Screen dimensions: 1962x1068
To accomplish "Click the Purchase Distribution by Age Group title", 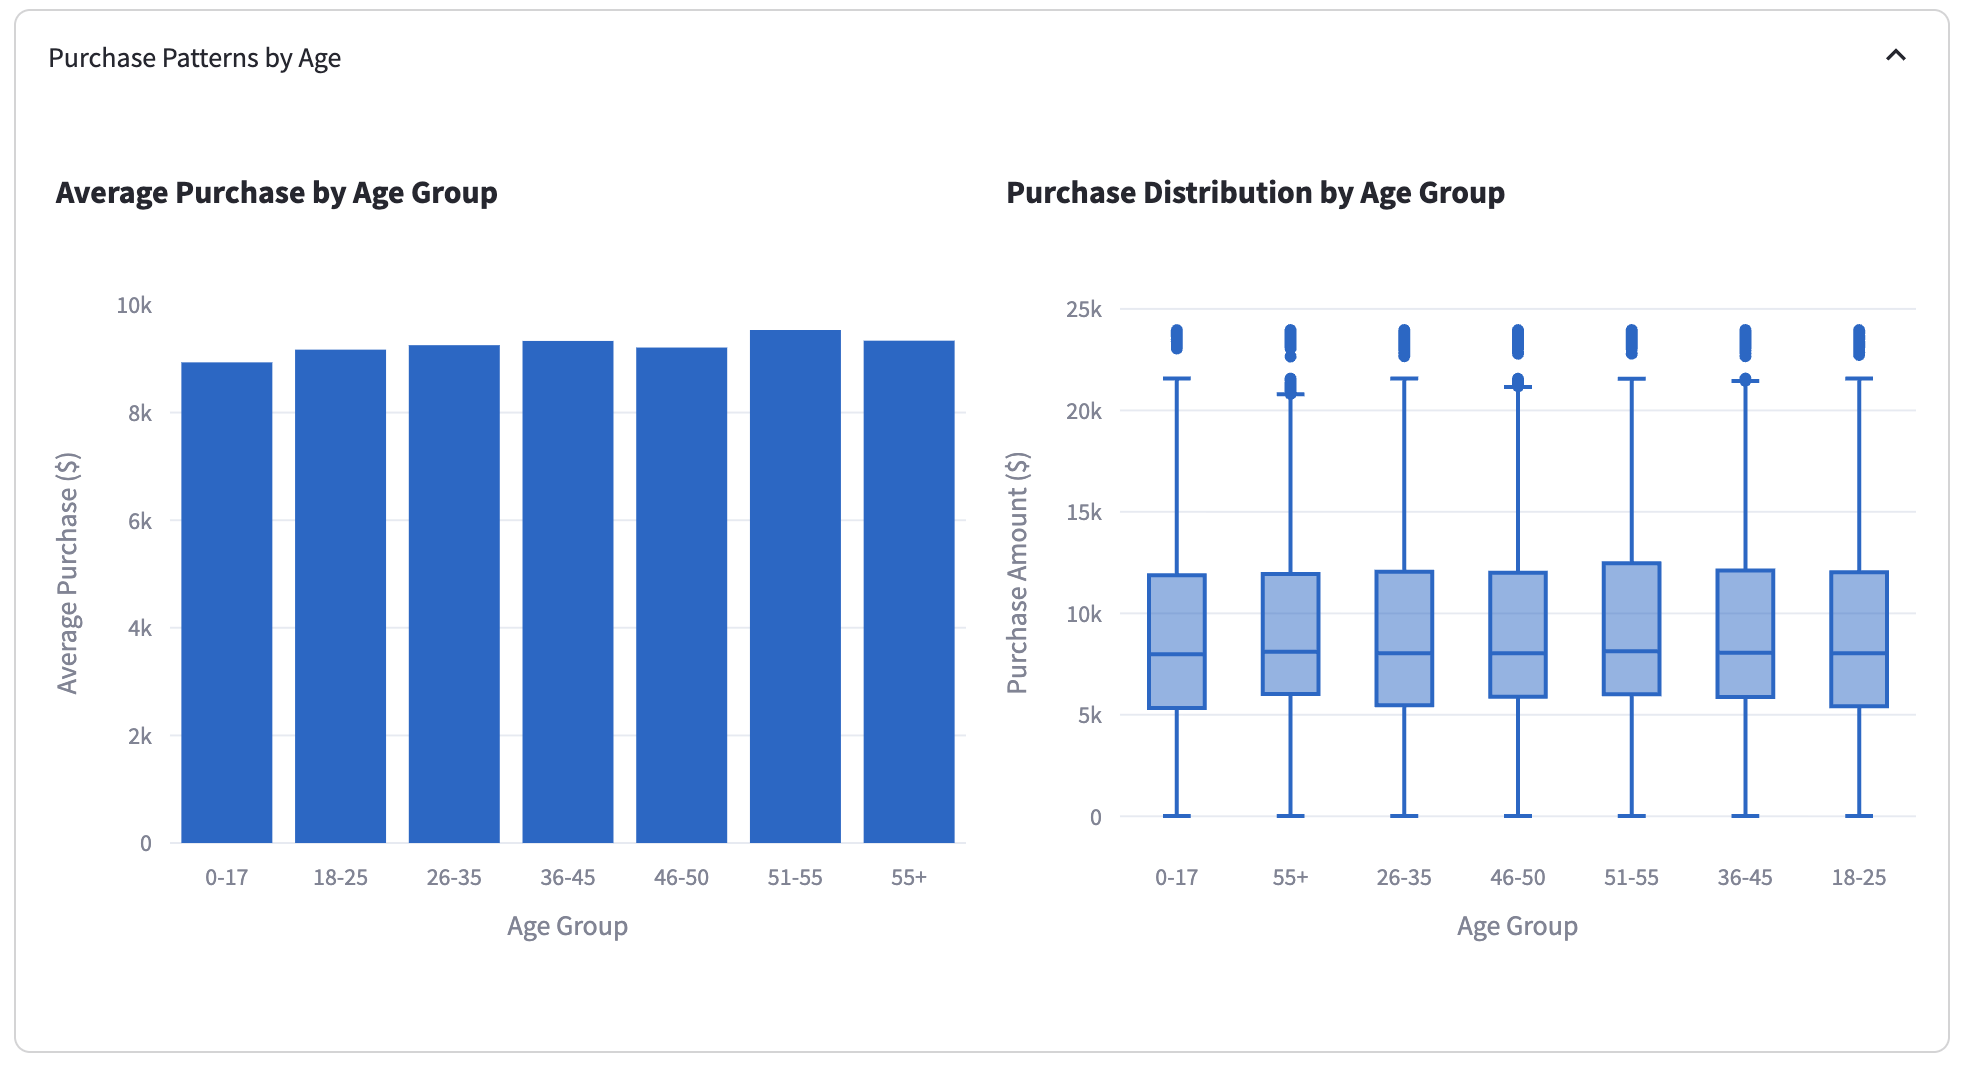I will tap(1255, 192).
